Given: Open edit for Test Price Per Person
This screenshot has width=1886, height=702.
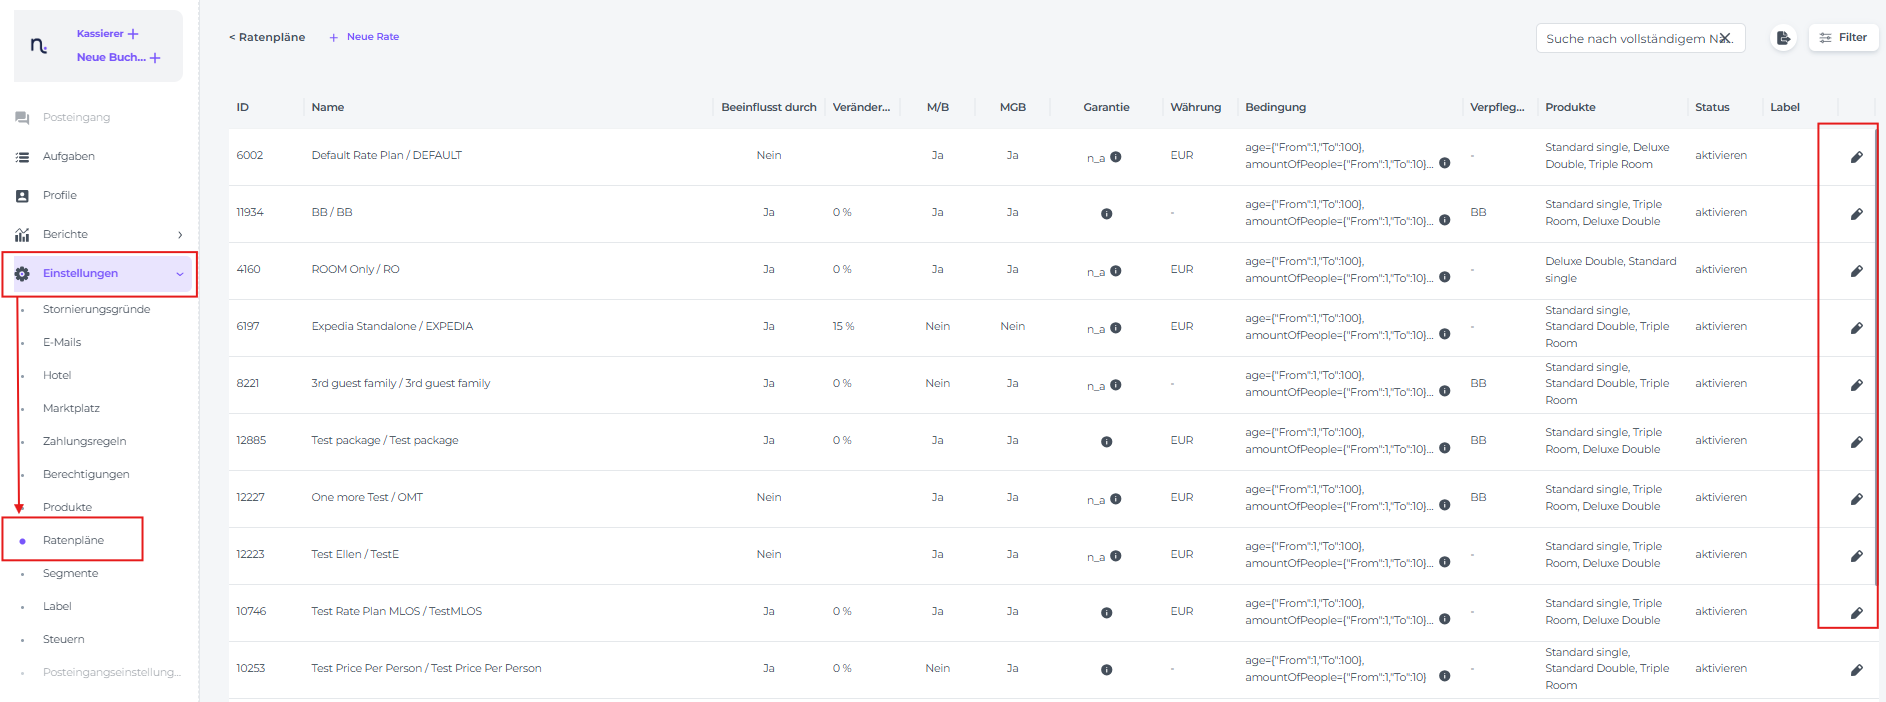Looking at the screenshot, I should [x=1856, y=670].
